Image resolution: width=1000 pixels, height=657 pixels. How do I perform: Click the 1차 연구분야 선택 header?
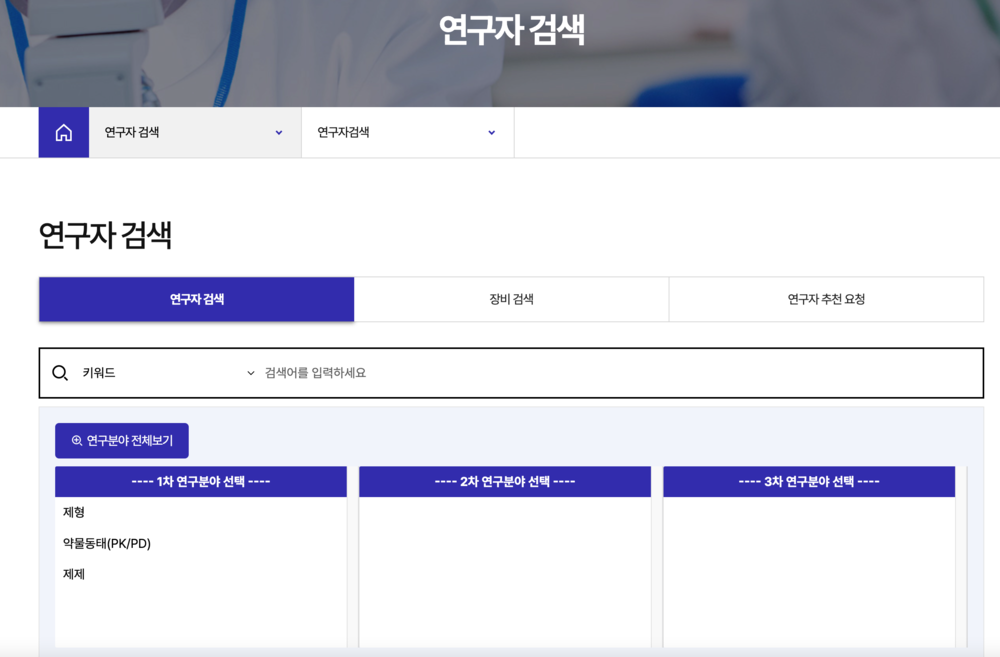click(x=201, y=481)
